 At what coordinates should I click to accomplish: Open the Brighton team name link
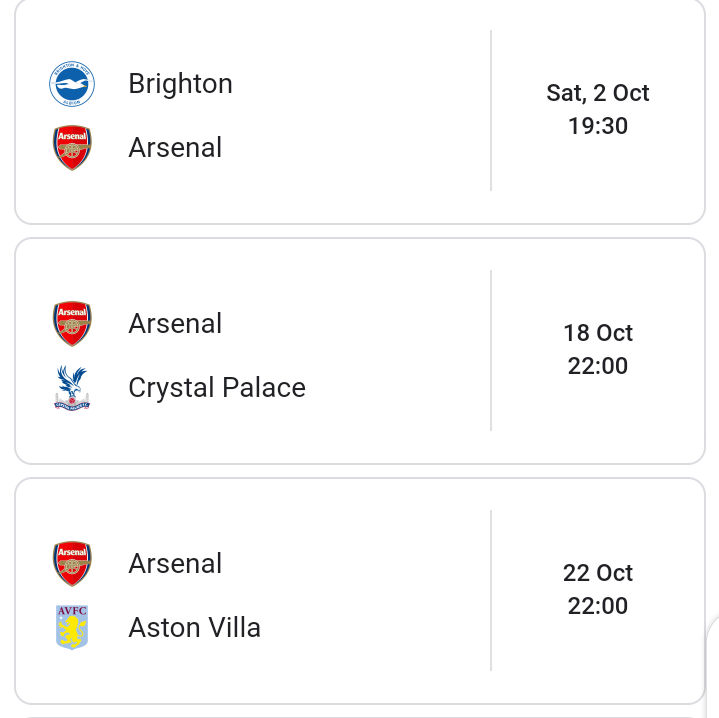coord(181,84)
